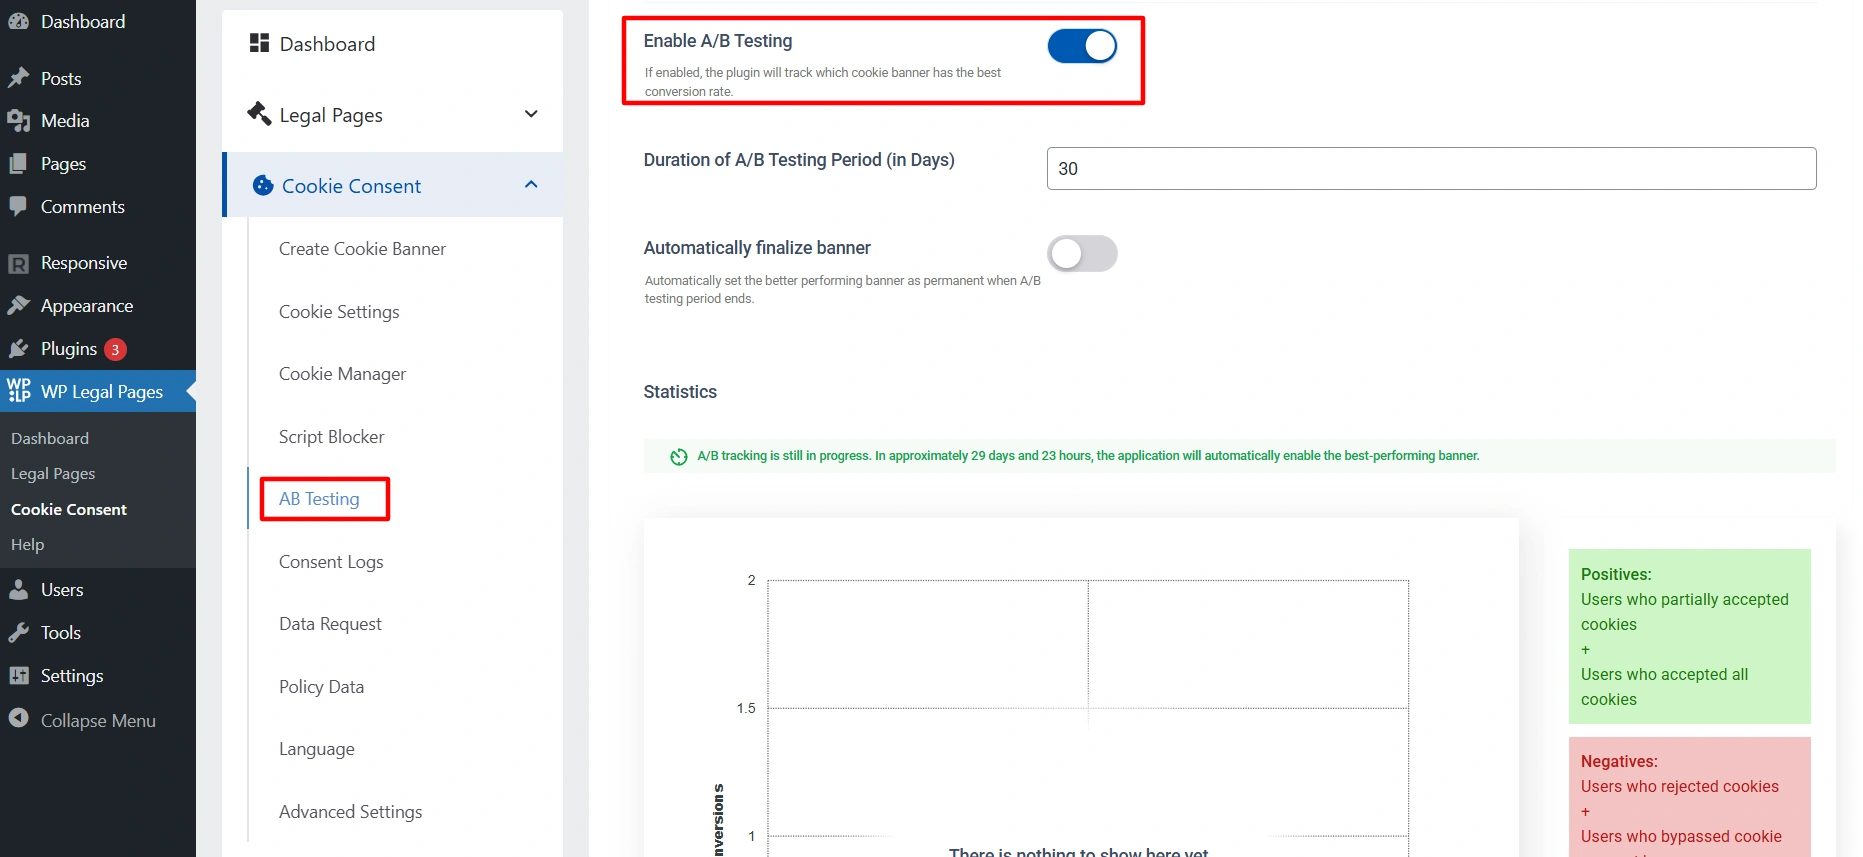This screenshot has height=857, width=1863.
Task: Click the Media icon in sidebar
Action: click(x=18, y=121)
